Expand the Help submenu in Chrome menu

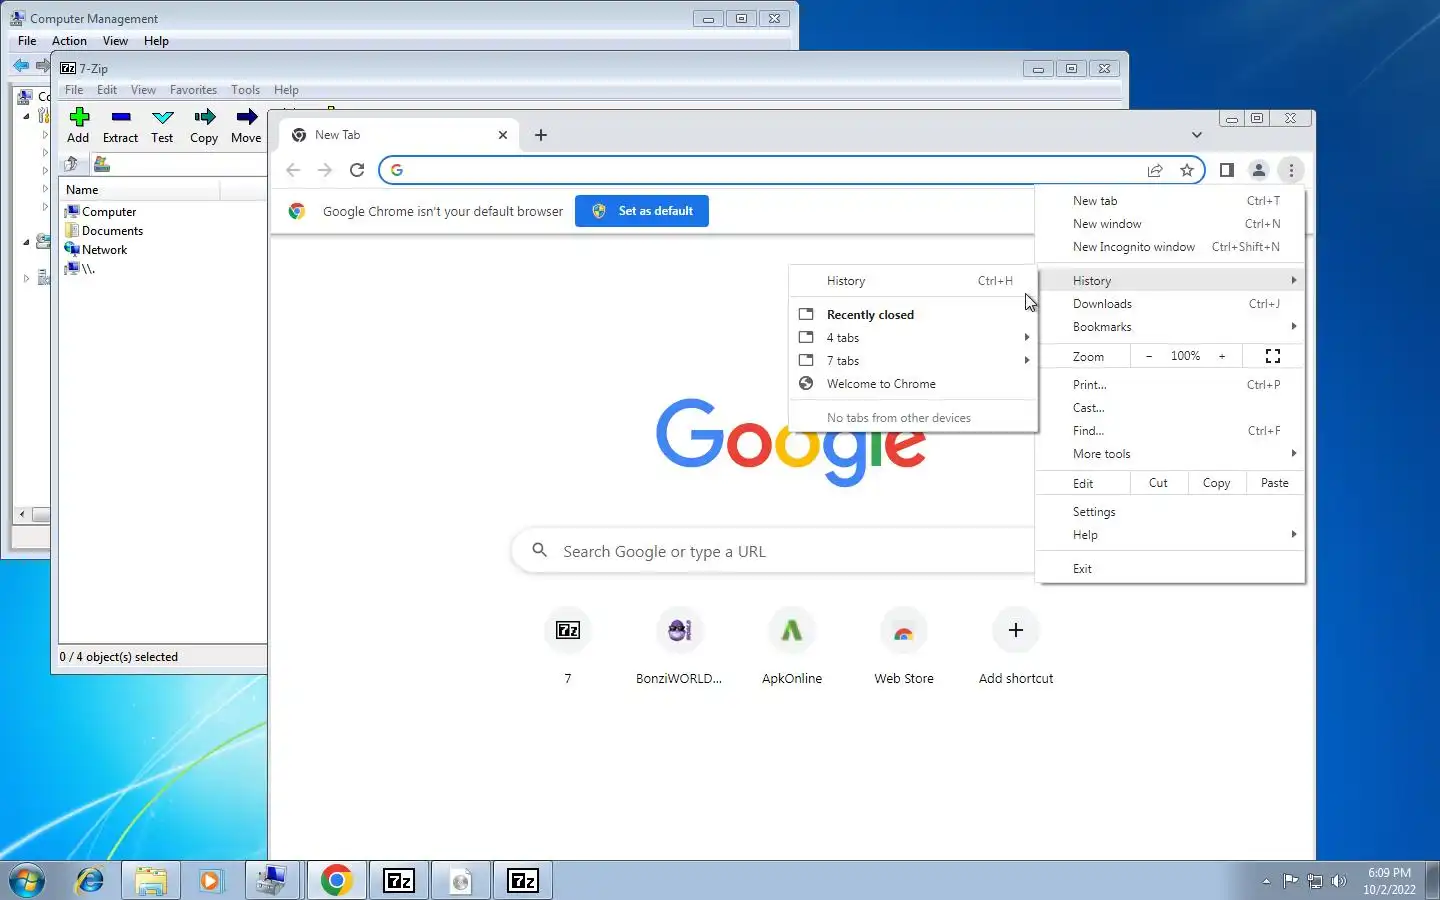pos(1171,535)
